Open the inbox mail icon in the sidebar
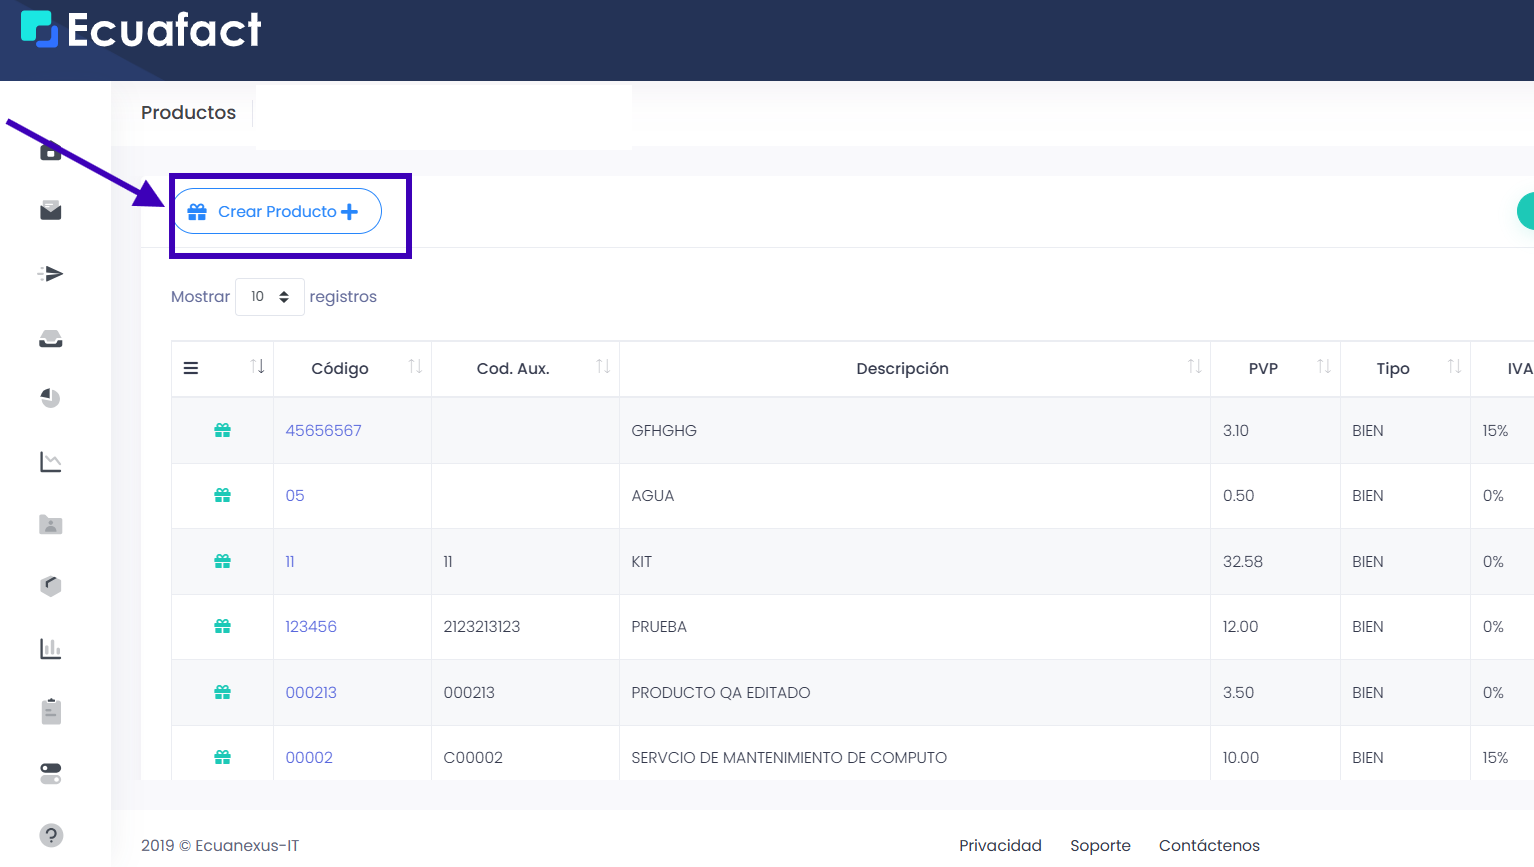 (x=50, y=211)
